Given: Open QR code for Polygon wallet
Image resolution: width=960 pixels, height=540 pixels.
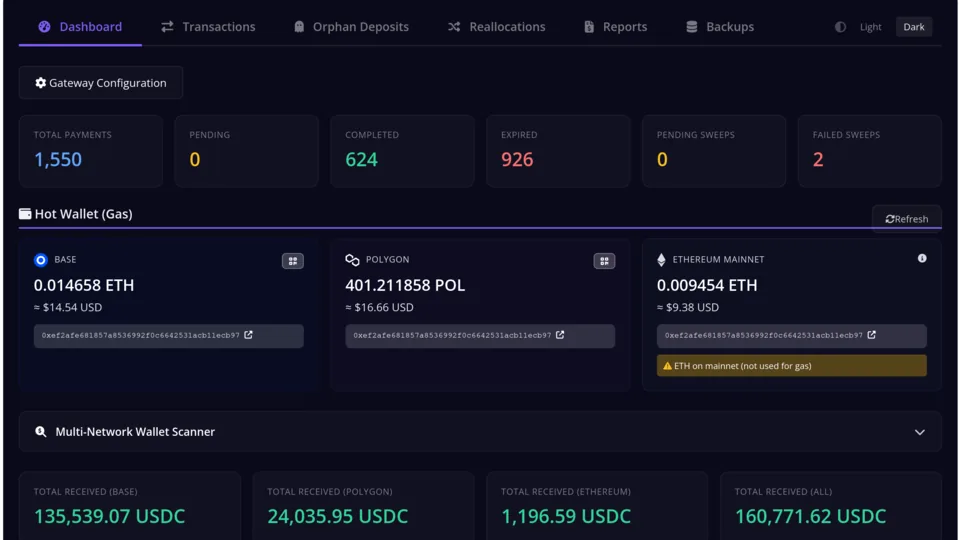Looking at the screenshot, I should click(x=604, y=261).
